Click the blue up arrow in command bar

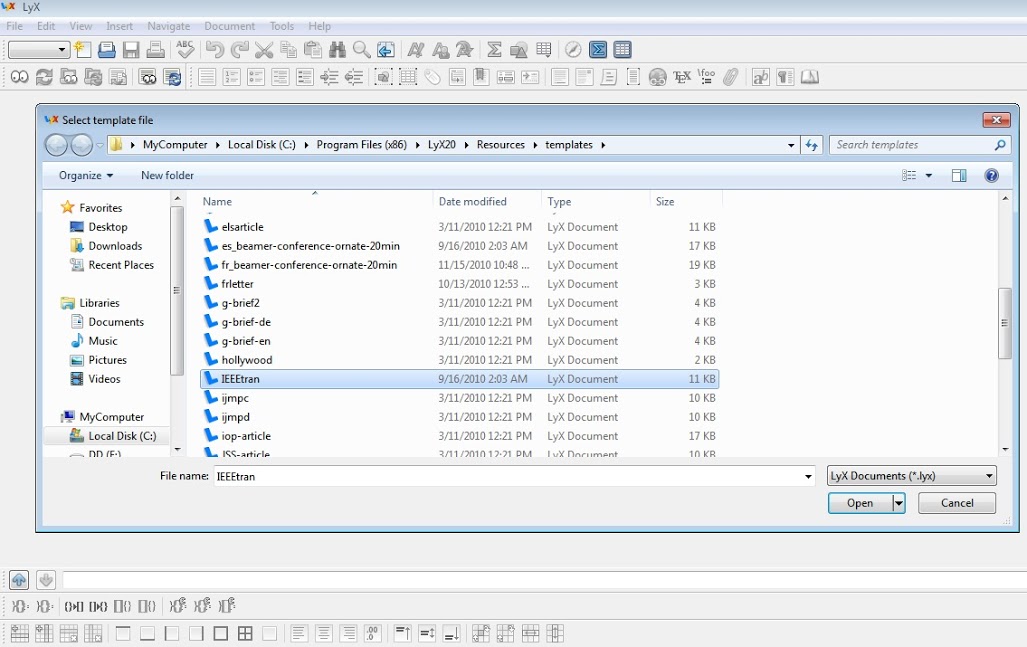[19, 580]
